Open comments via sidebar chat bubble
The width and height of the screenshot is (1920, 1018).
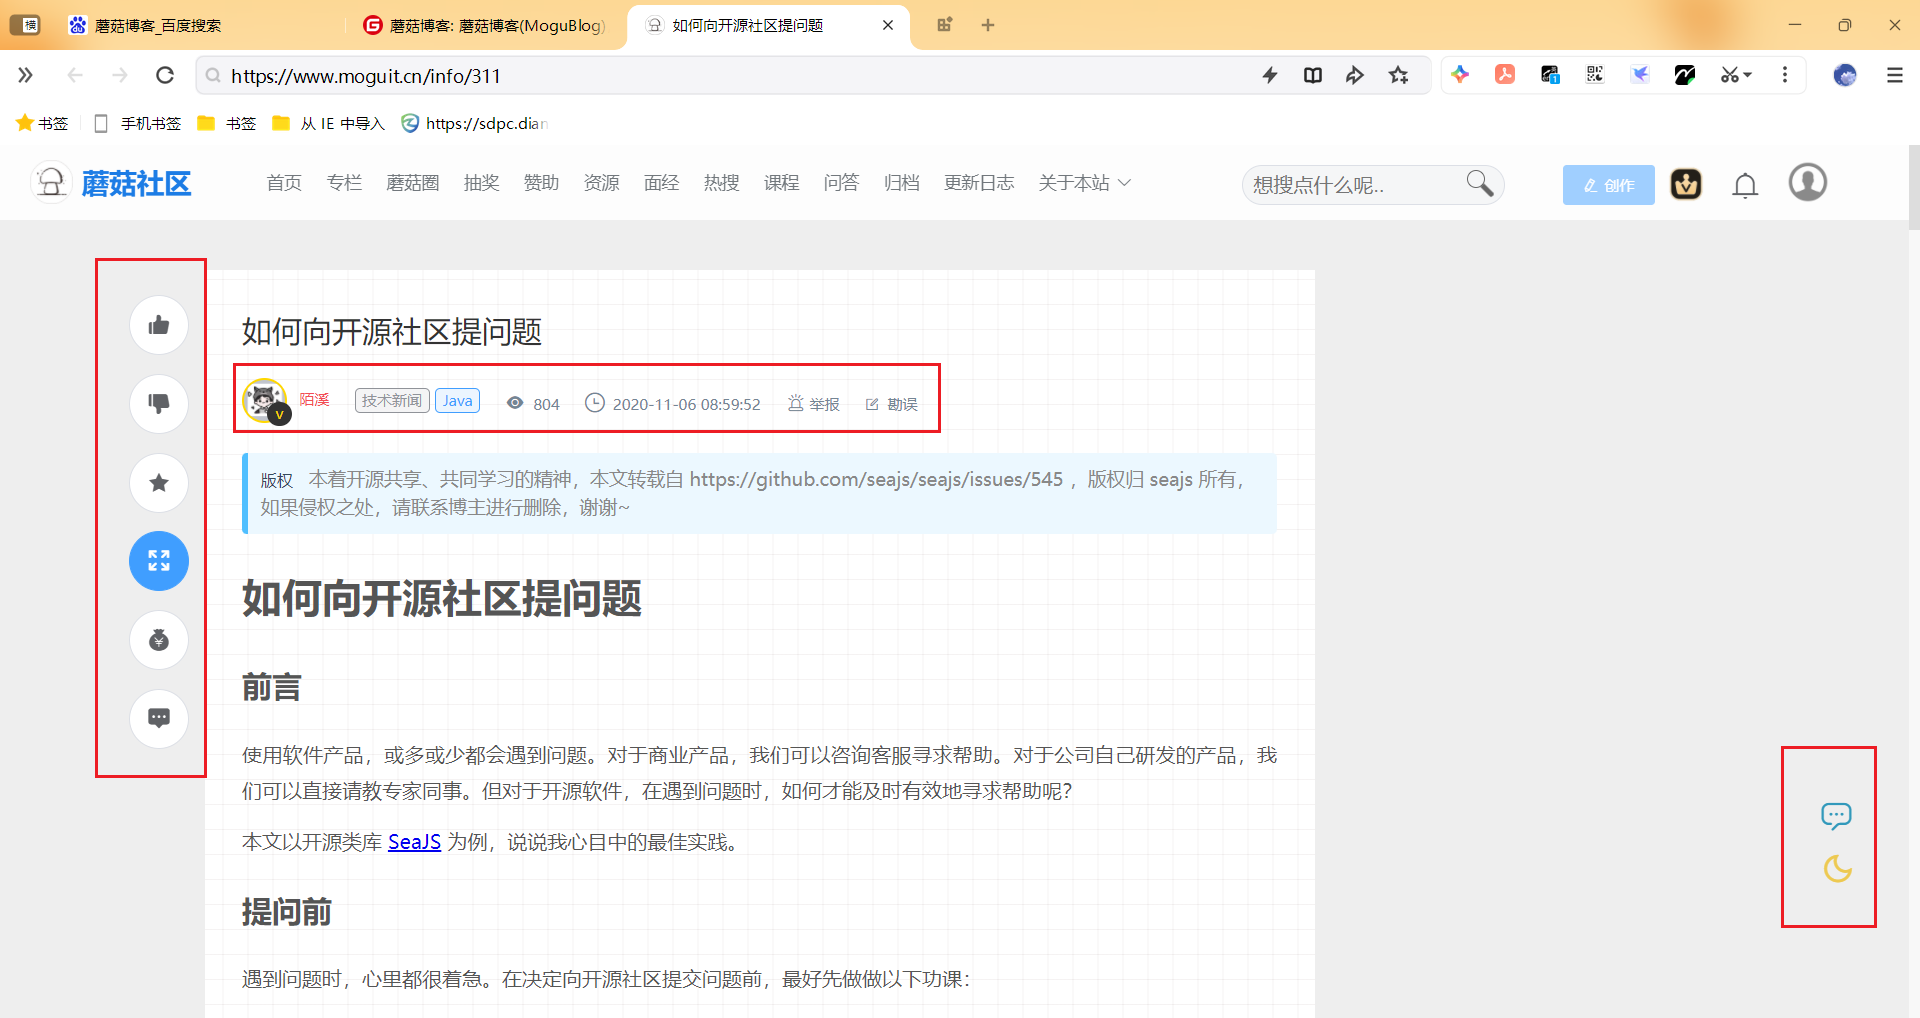[159, 718]
